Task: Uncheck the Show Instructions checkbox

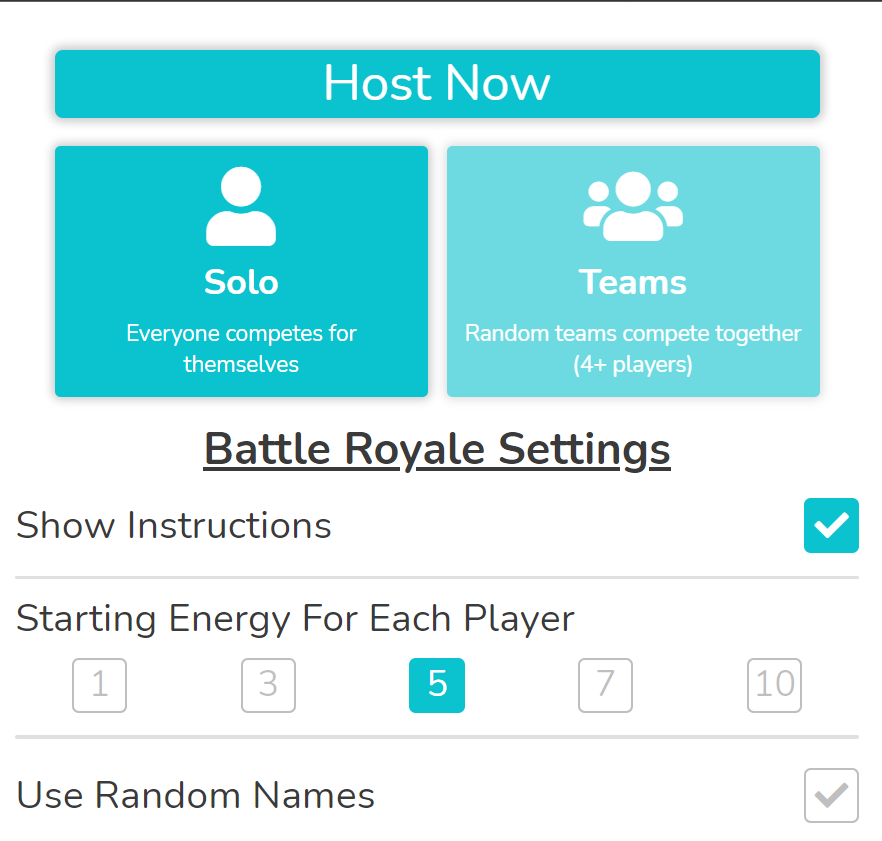Action: (831, 525)
